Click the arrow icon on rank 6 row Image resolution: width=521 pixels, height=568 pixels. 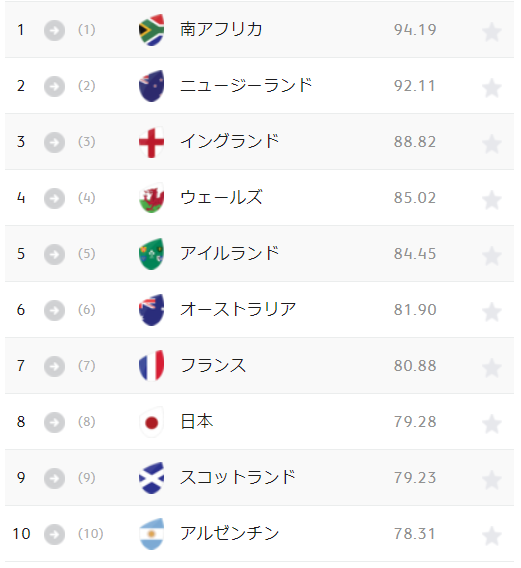pos(54,310)
